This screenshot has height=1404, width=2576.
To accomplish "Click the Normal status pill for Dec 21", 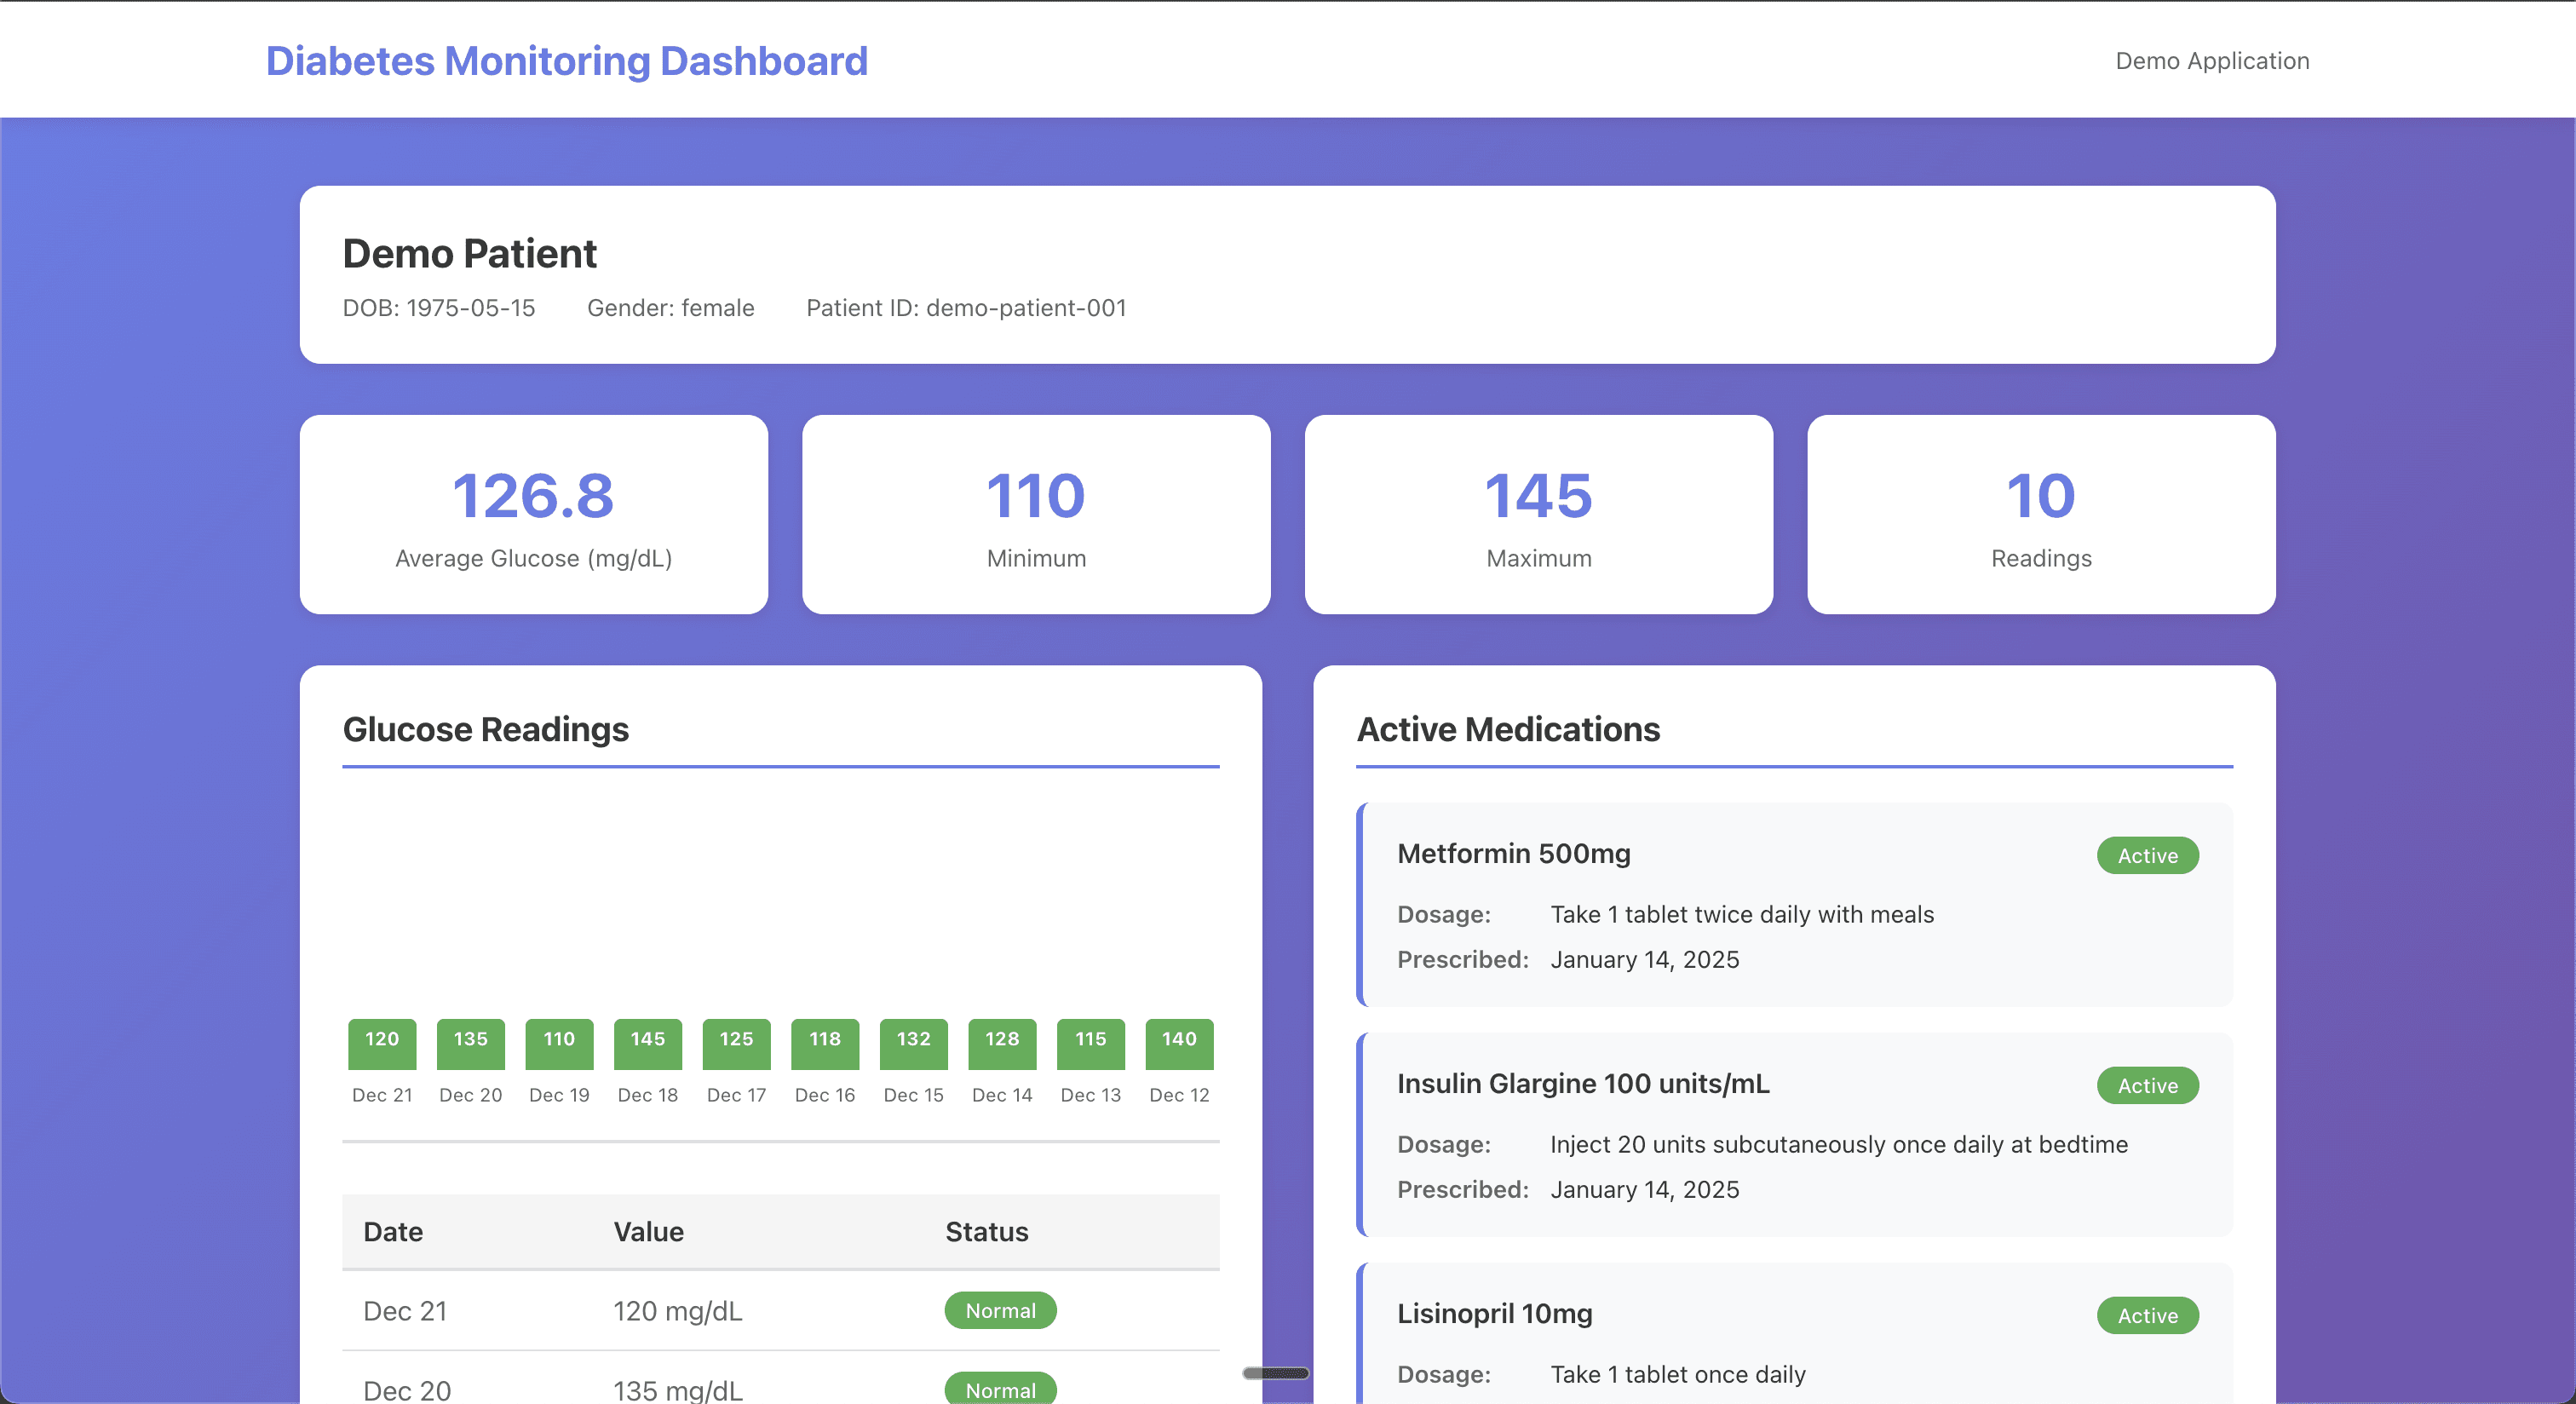I will 1000,1311.
